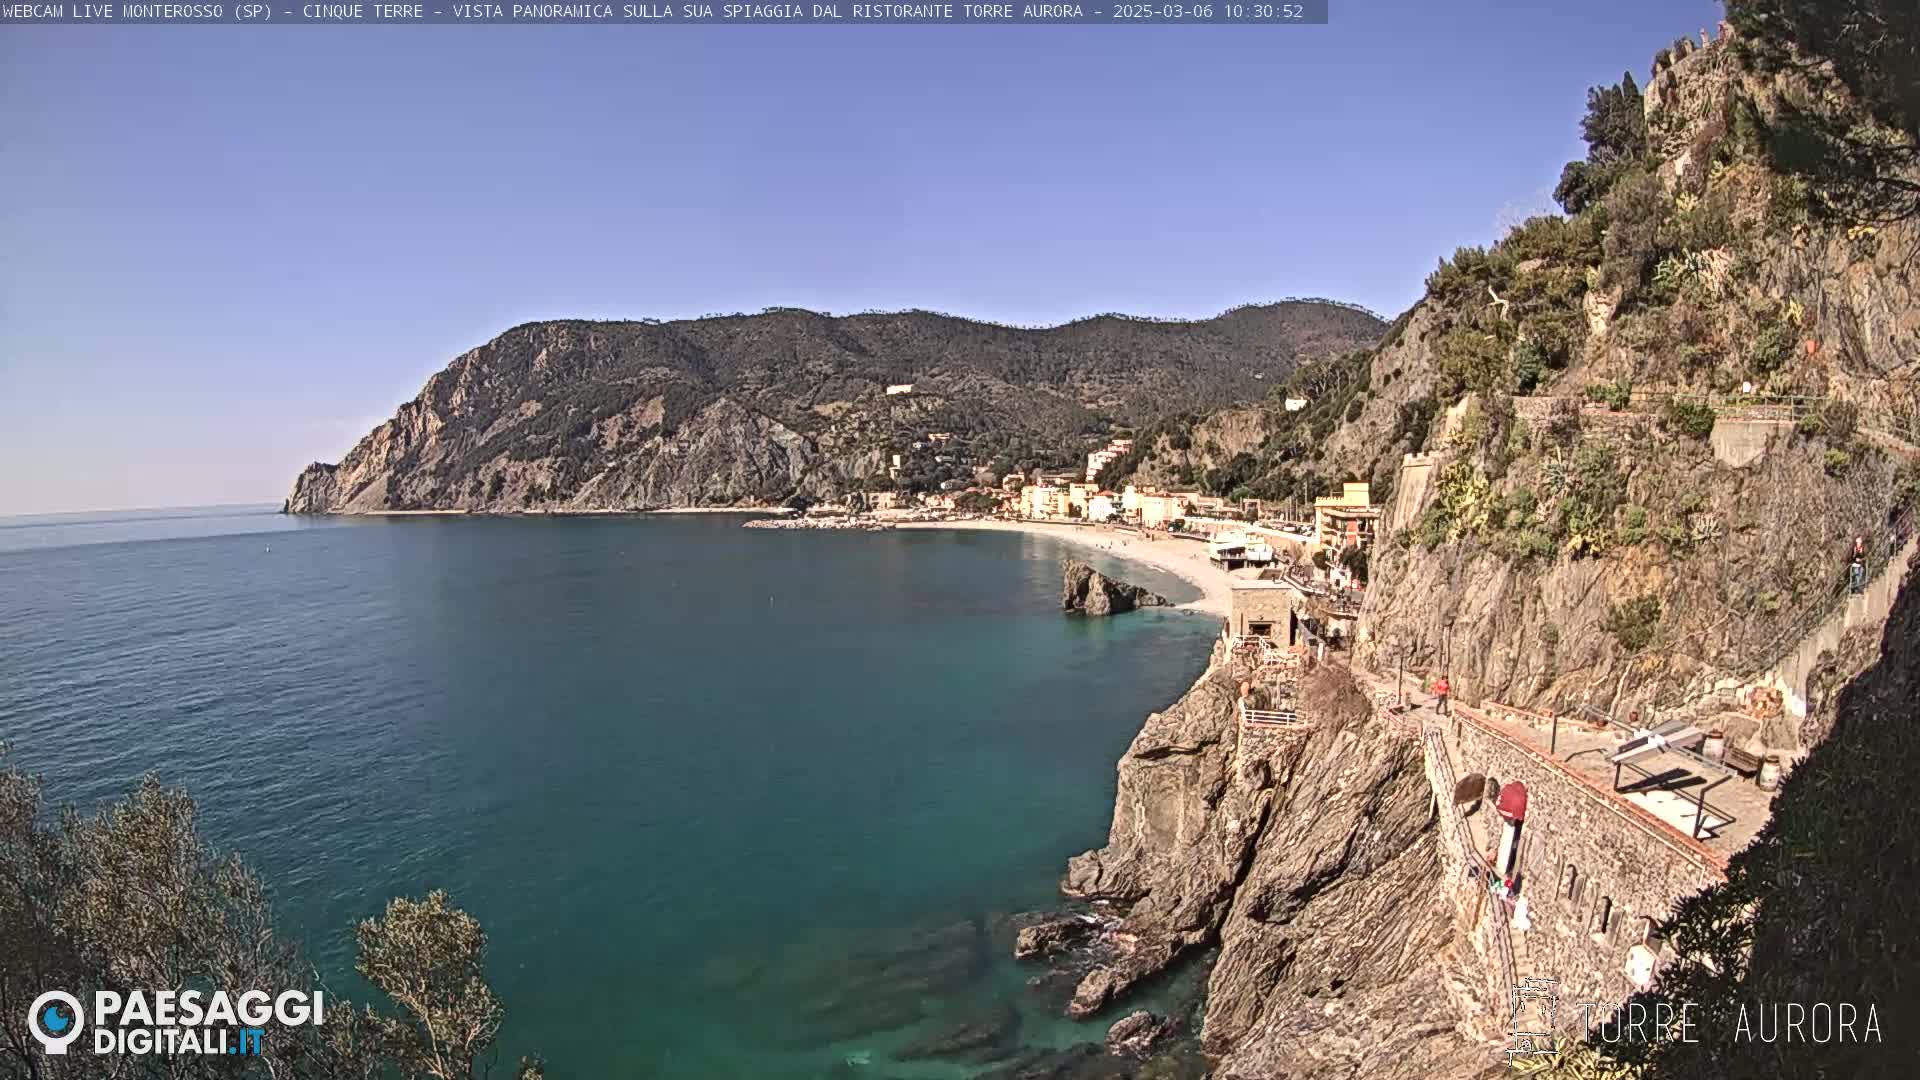1920x1080 pixels.
Task: Click the square stone building on the cliff edge
Action: pyautogui.click(x=1260, y=612)
